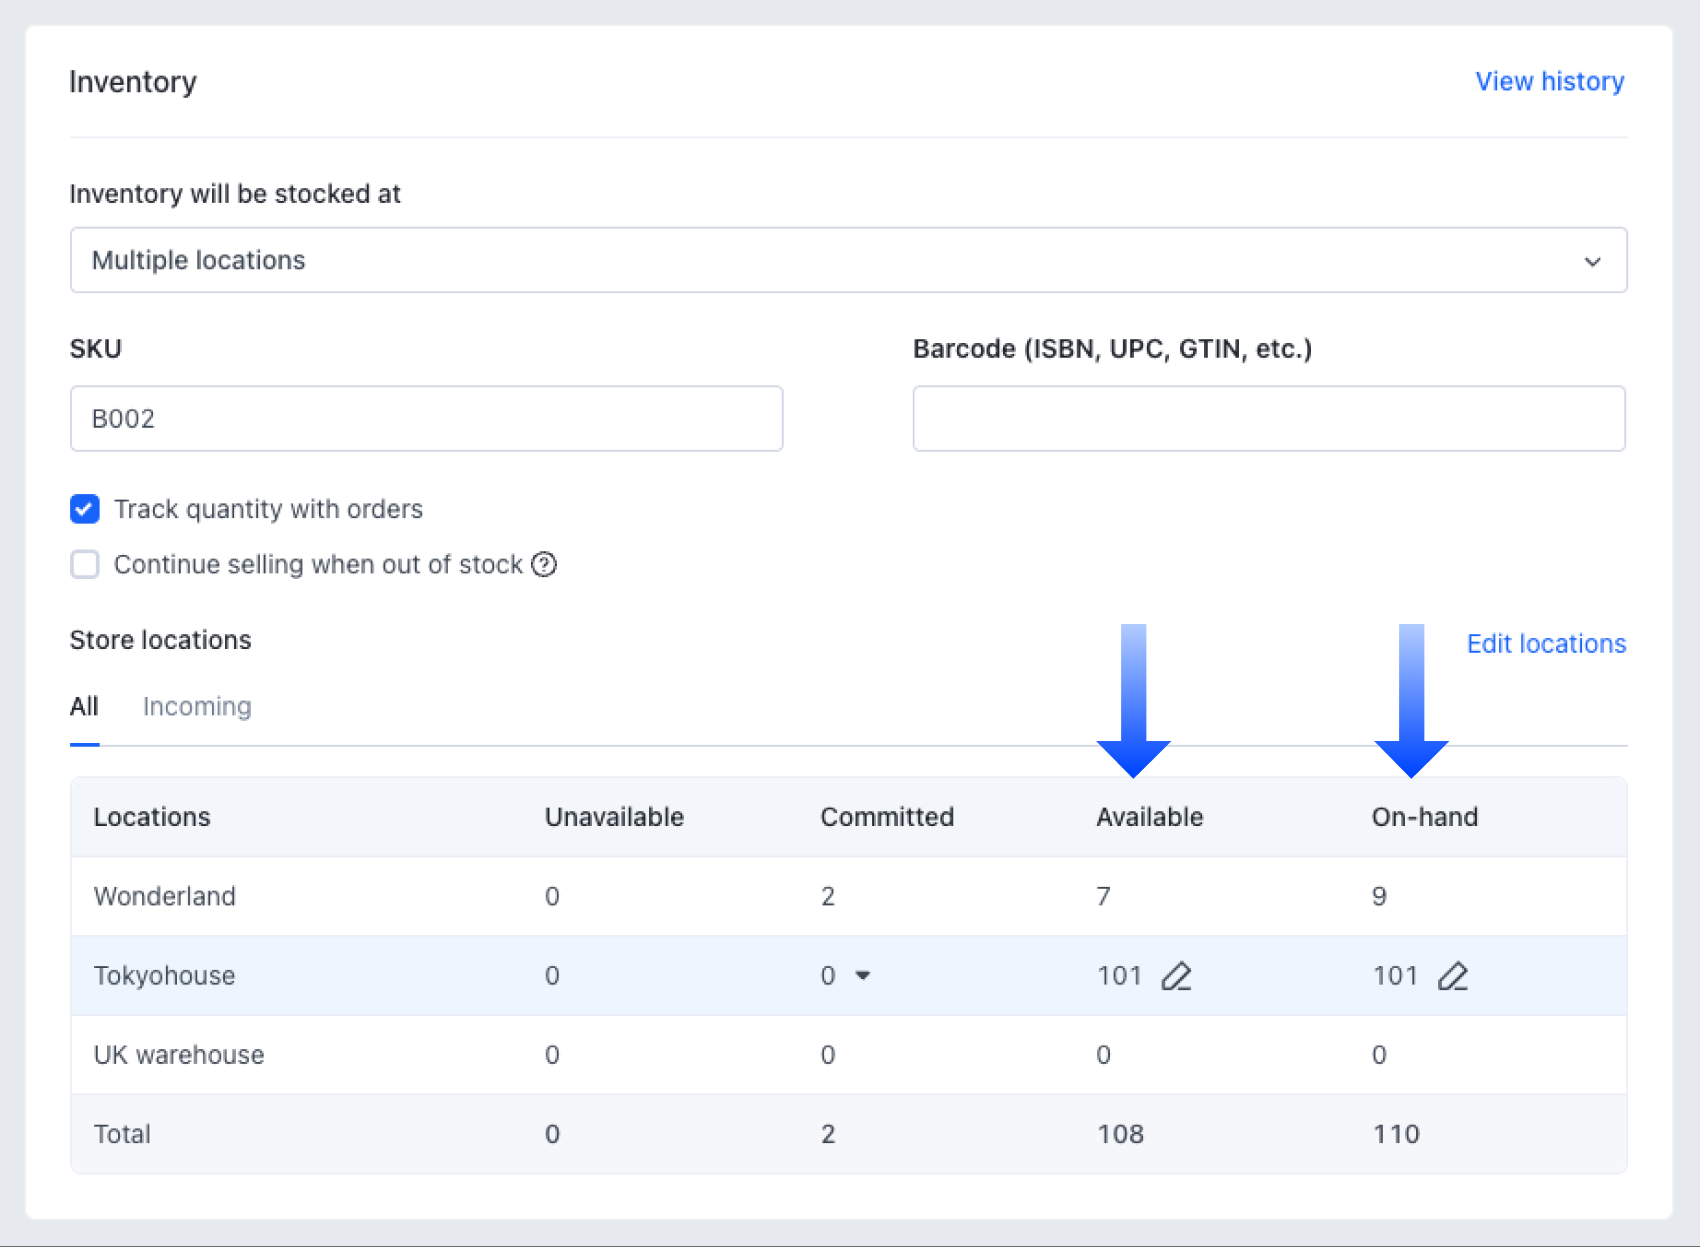Open View history link
Screen dimensions: 1700x1247
(x=1549, y=81)
